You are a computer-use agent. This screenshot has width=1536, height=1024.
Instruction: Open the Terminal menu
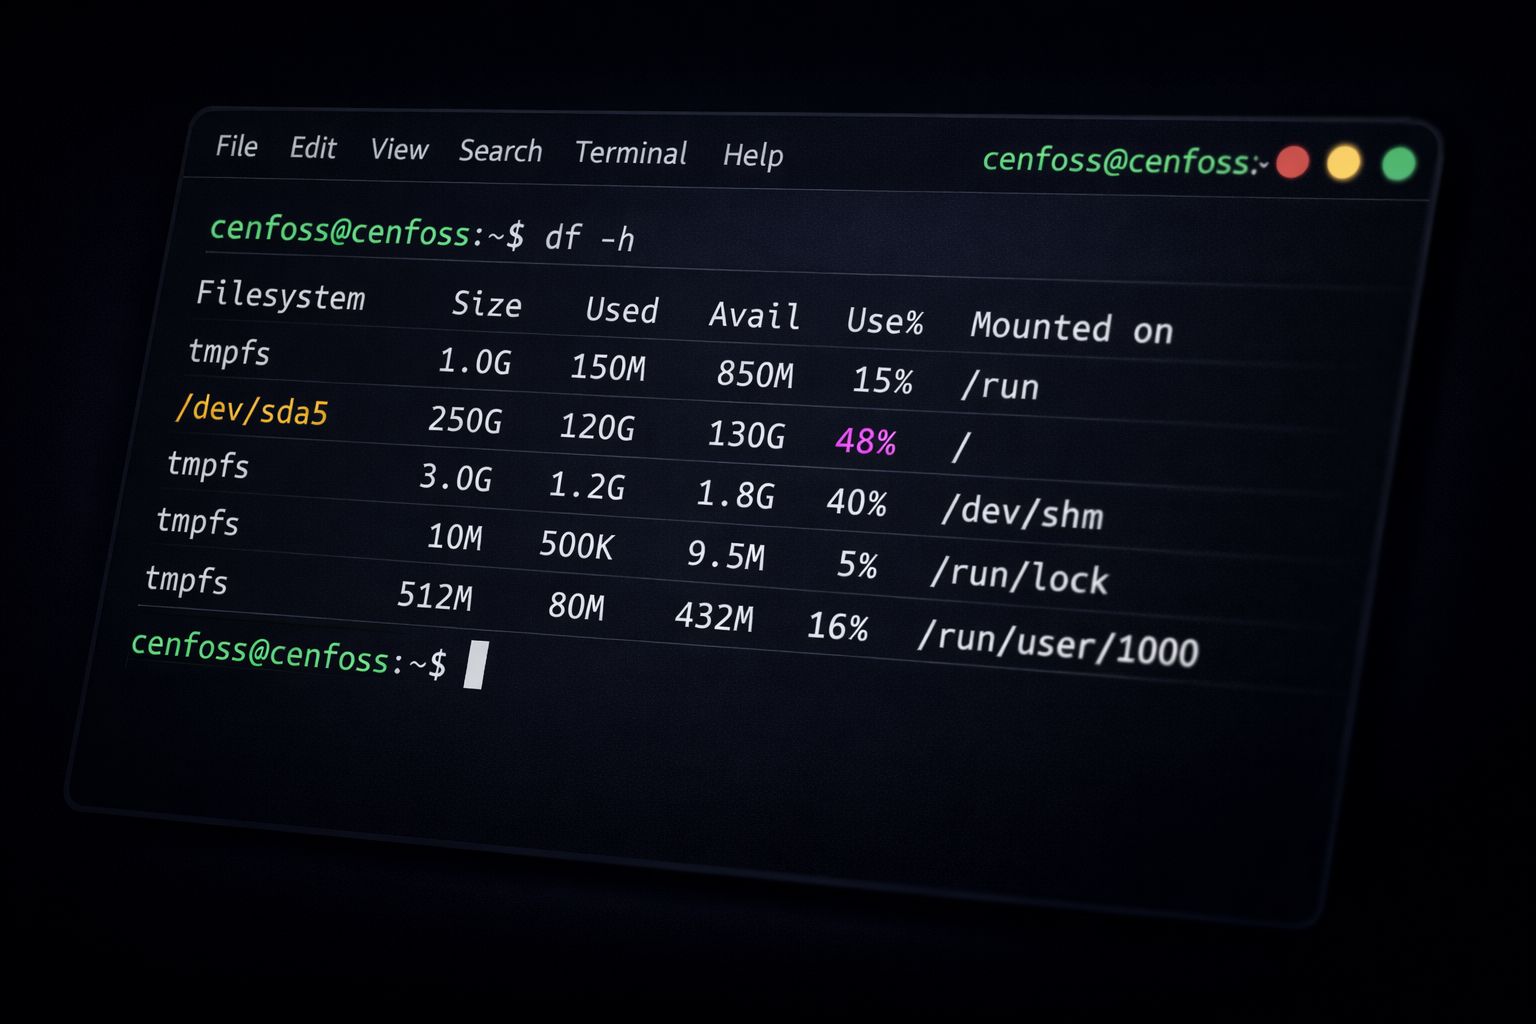click(631, 154)
